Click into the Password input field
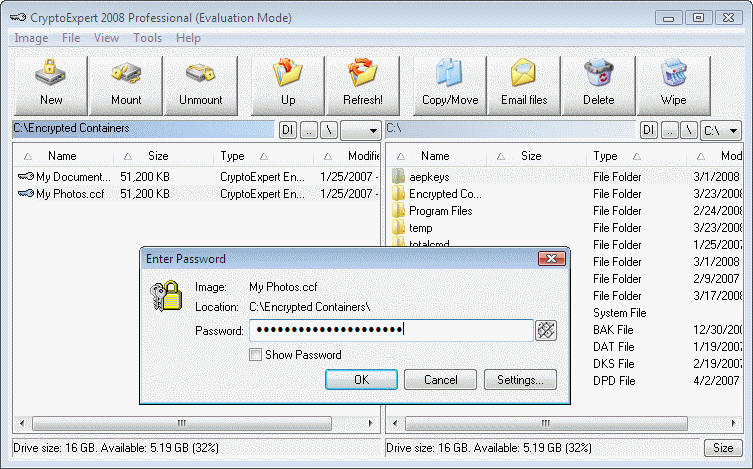 (390, 330)
